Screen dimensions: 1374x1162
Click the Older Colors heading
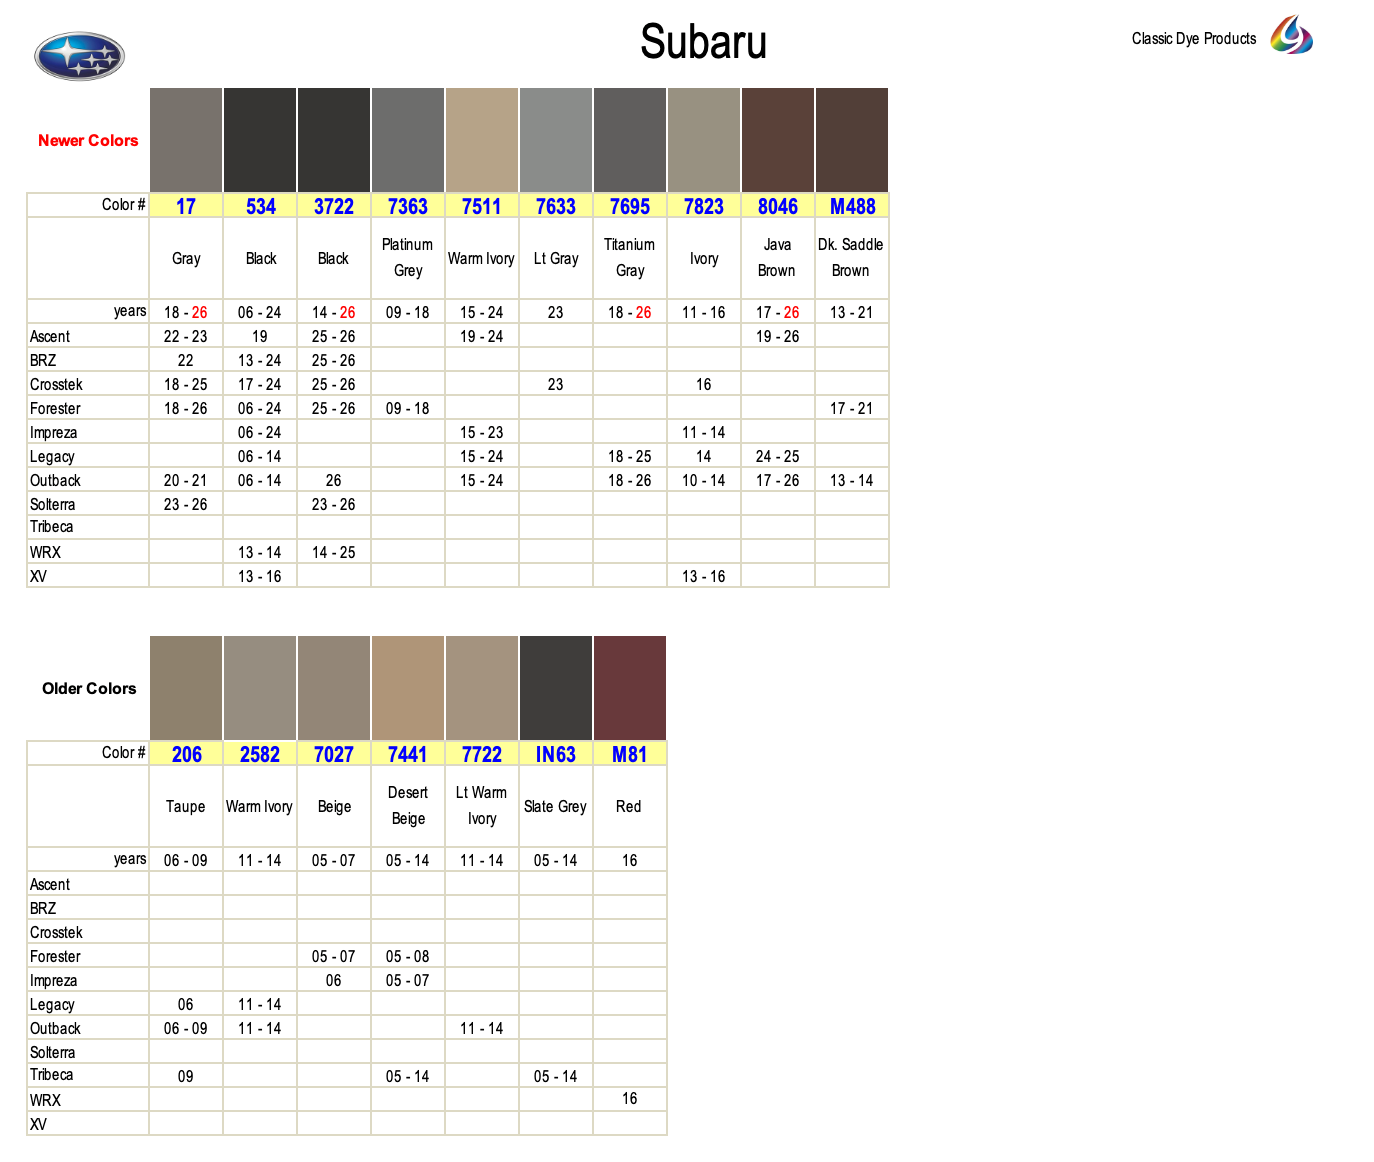tap(89, 689)
